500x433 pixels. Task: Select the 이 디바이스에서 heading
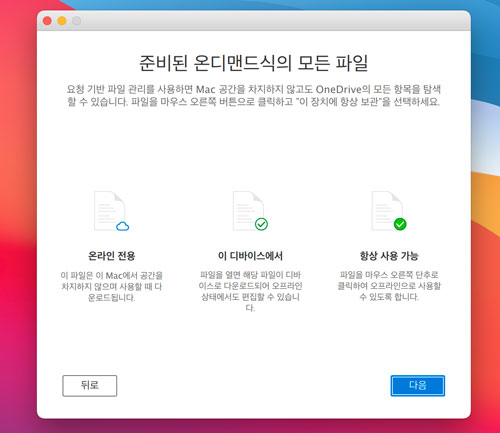pyautogui.click(x=250, y=256)
